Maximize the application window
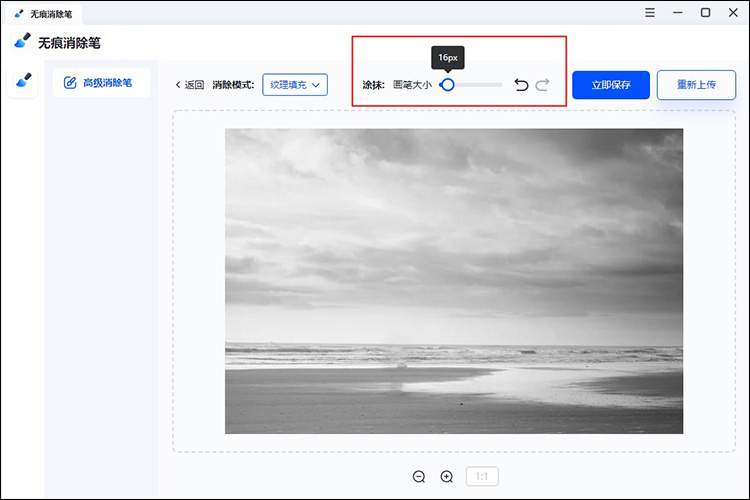This screenshot has height=500, width=750. point(705,12)
